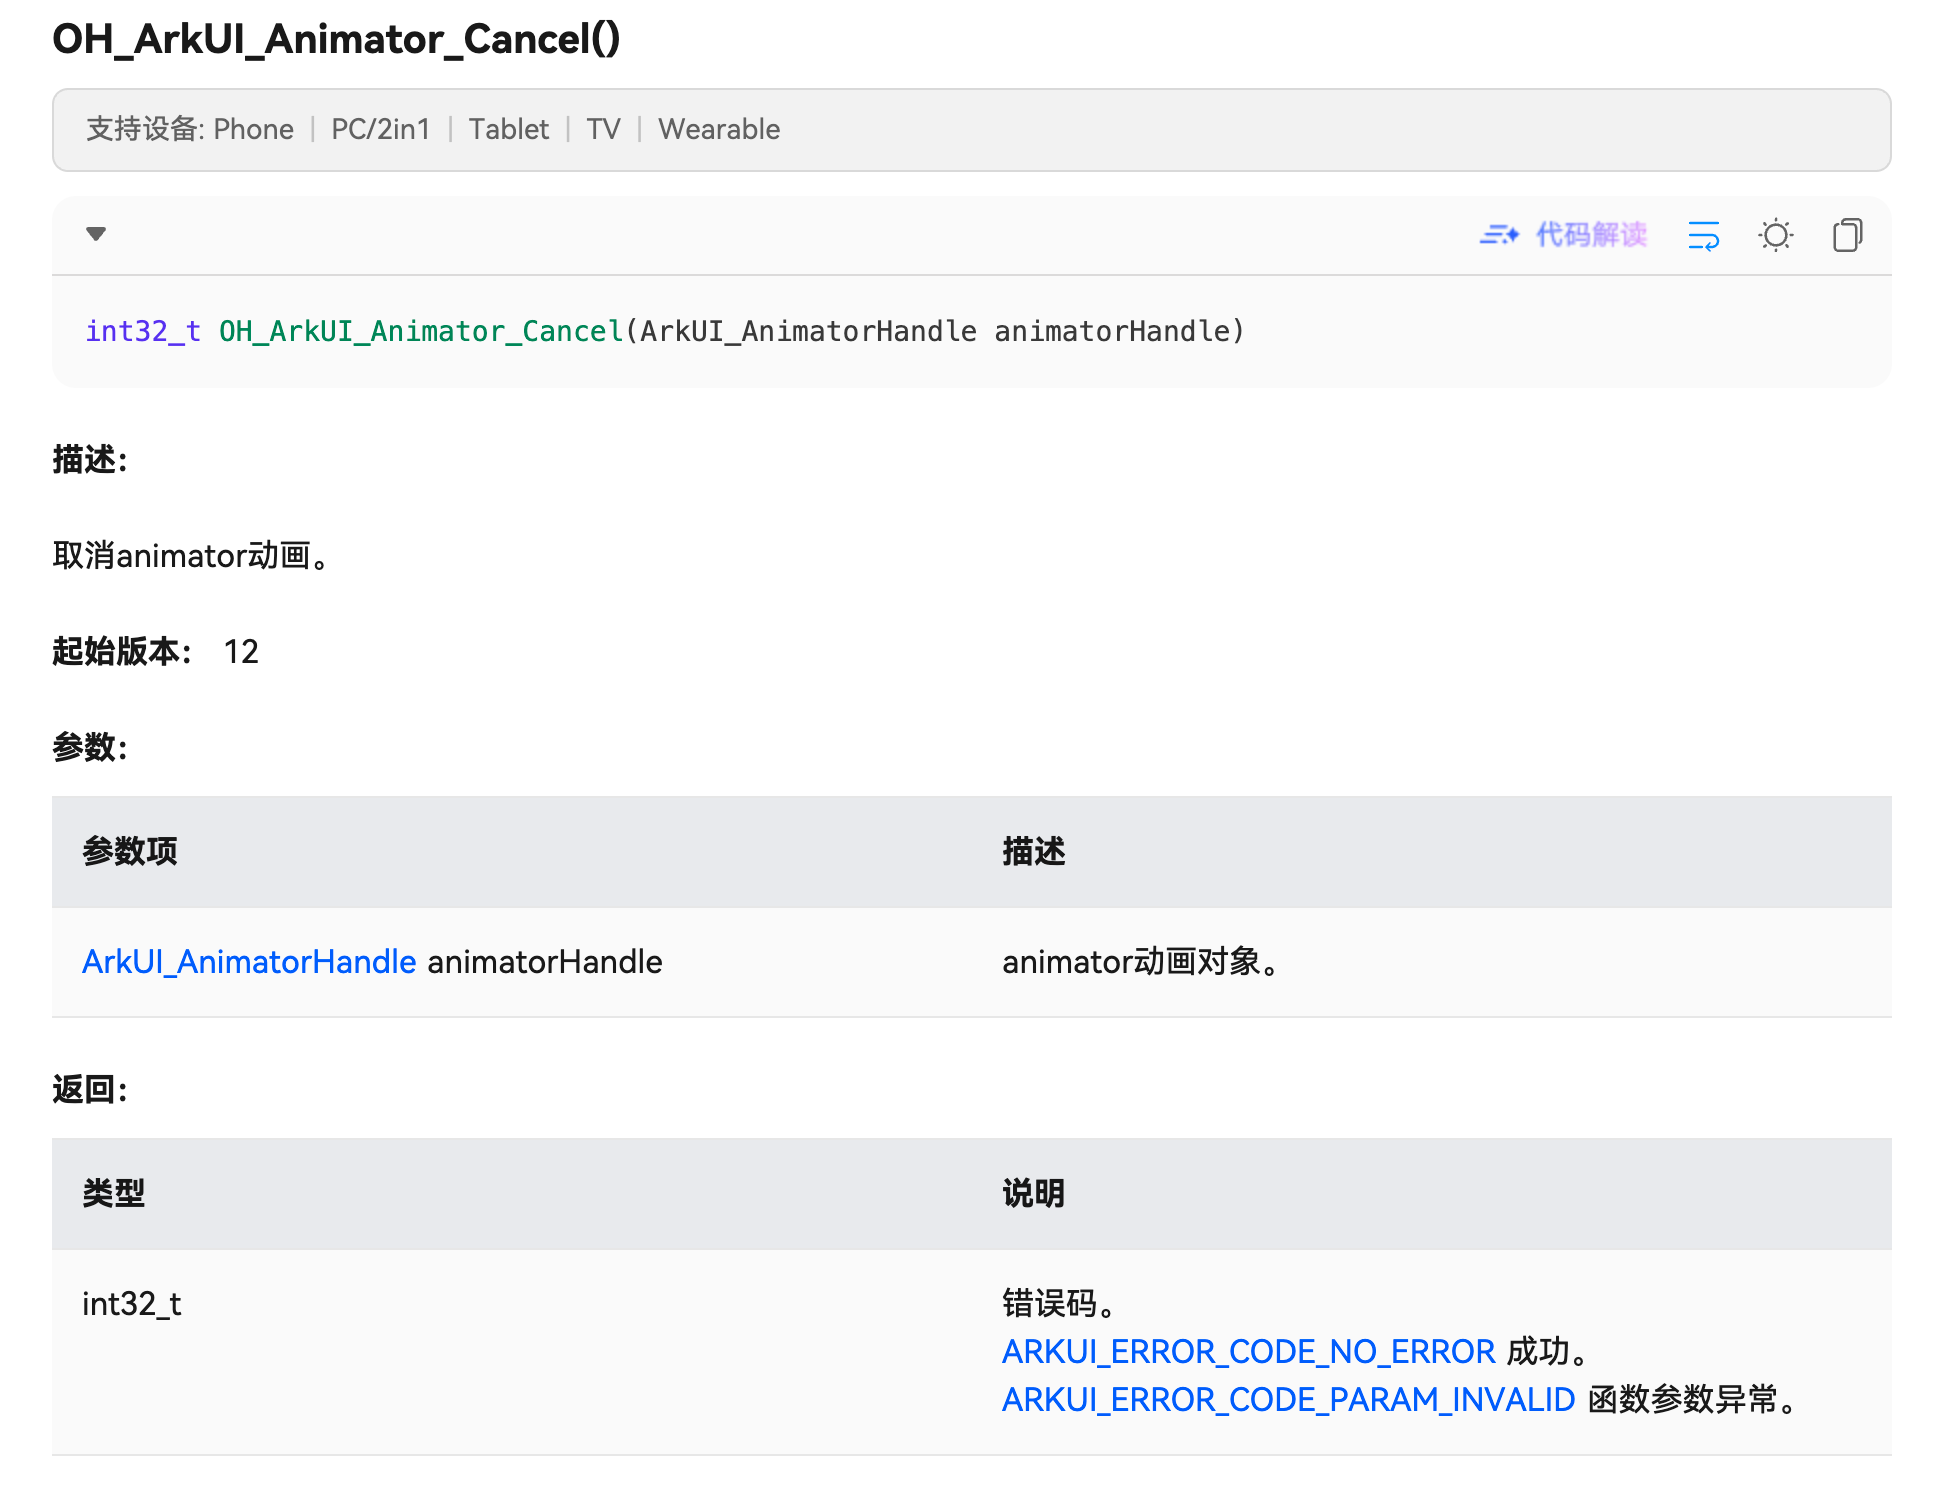The image size is (1940, 1496).
Task: Open the 代码解读 code explanation
Action: click(1590, 235)
